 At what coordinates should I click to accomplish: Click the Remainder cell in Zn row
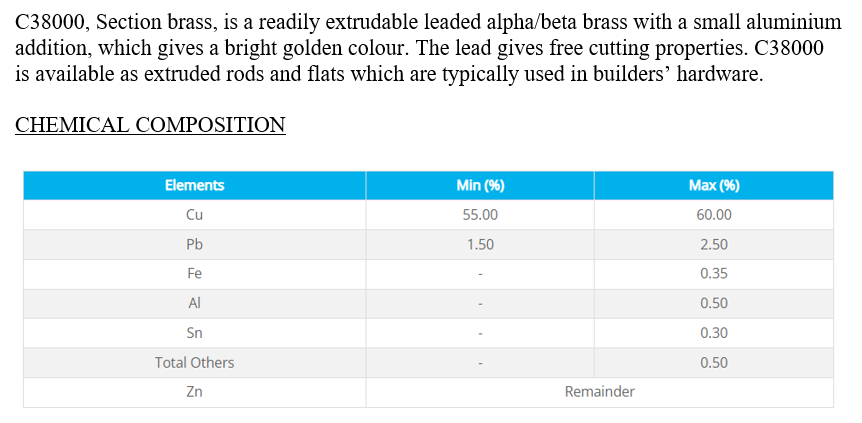(600, 392)
